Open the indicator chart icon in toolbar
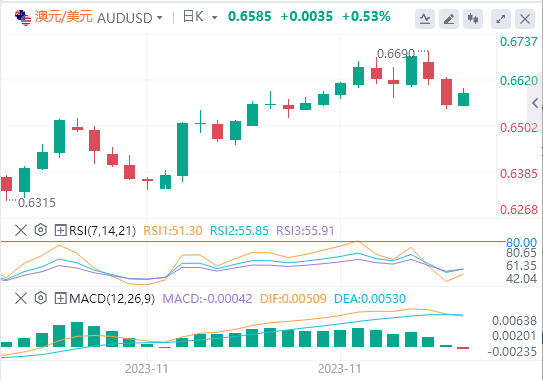Viewport: 543px width, 380px height. pos(425,19)
